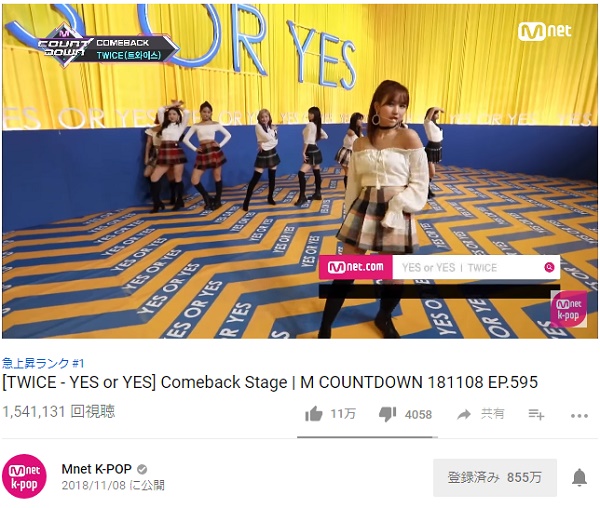Viewport: 600px width, 508px height.
Task: Click the verified badge next to Mnet K-POP
Action: 142,469
